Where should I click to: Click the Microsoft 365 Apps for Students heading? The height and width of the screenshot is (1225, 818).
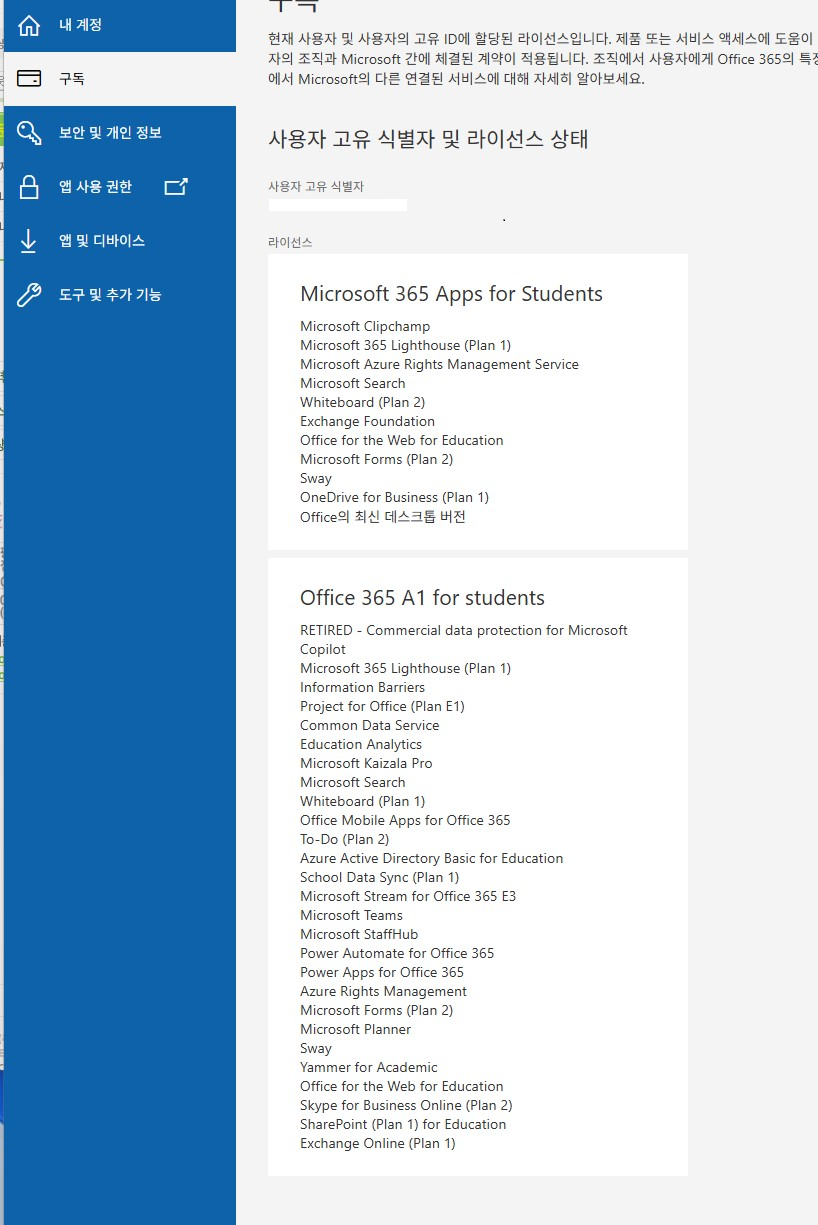point(451,294)
